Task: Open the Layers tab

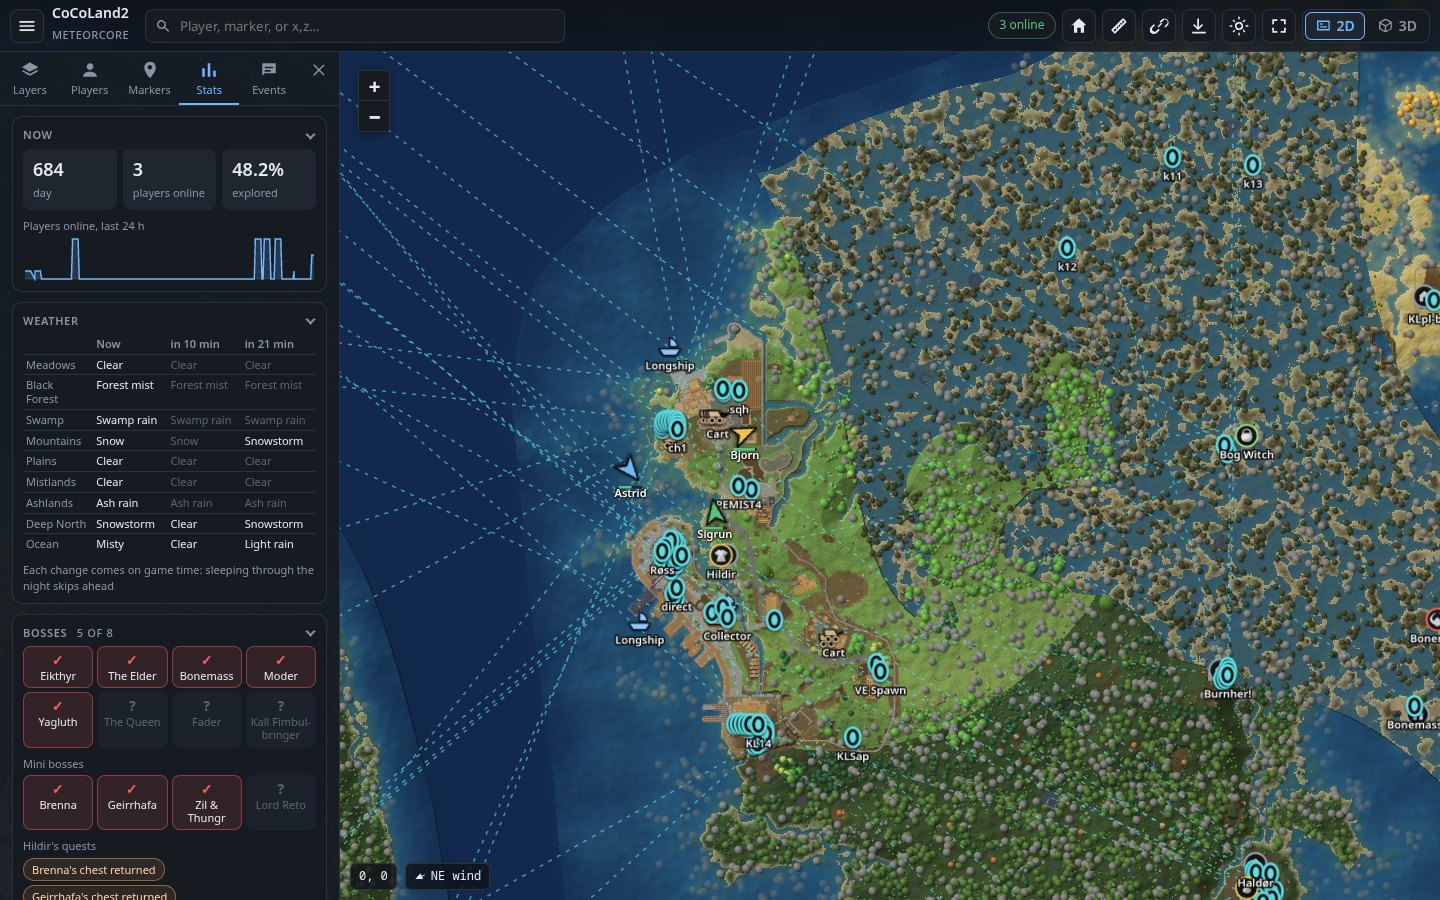Action: click(30, 78)
